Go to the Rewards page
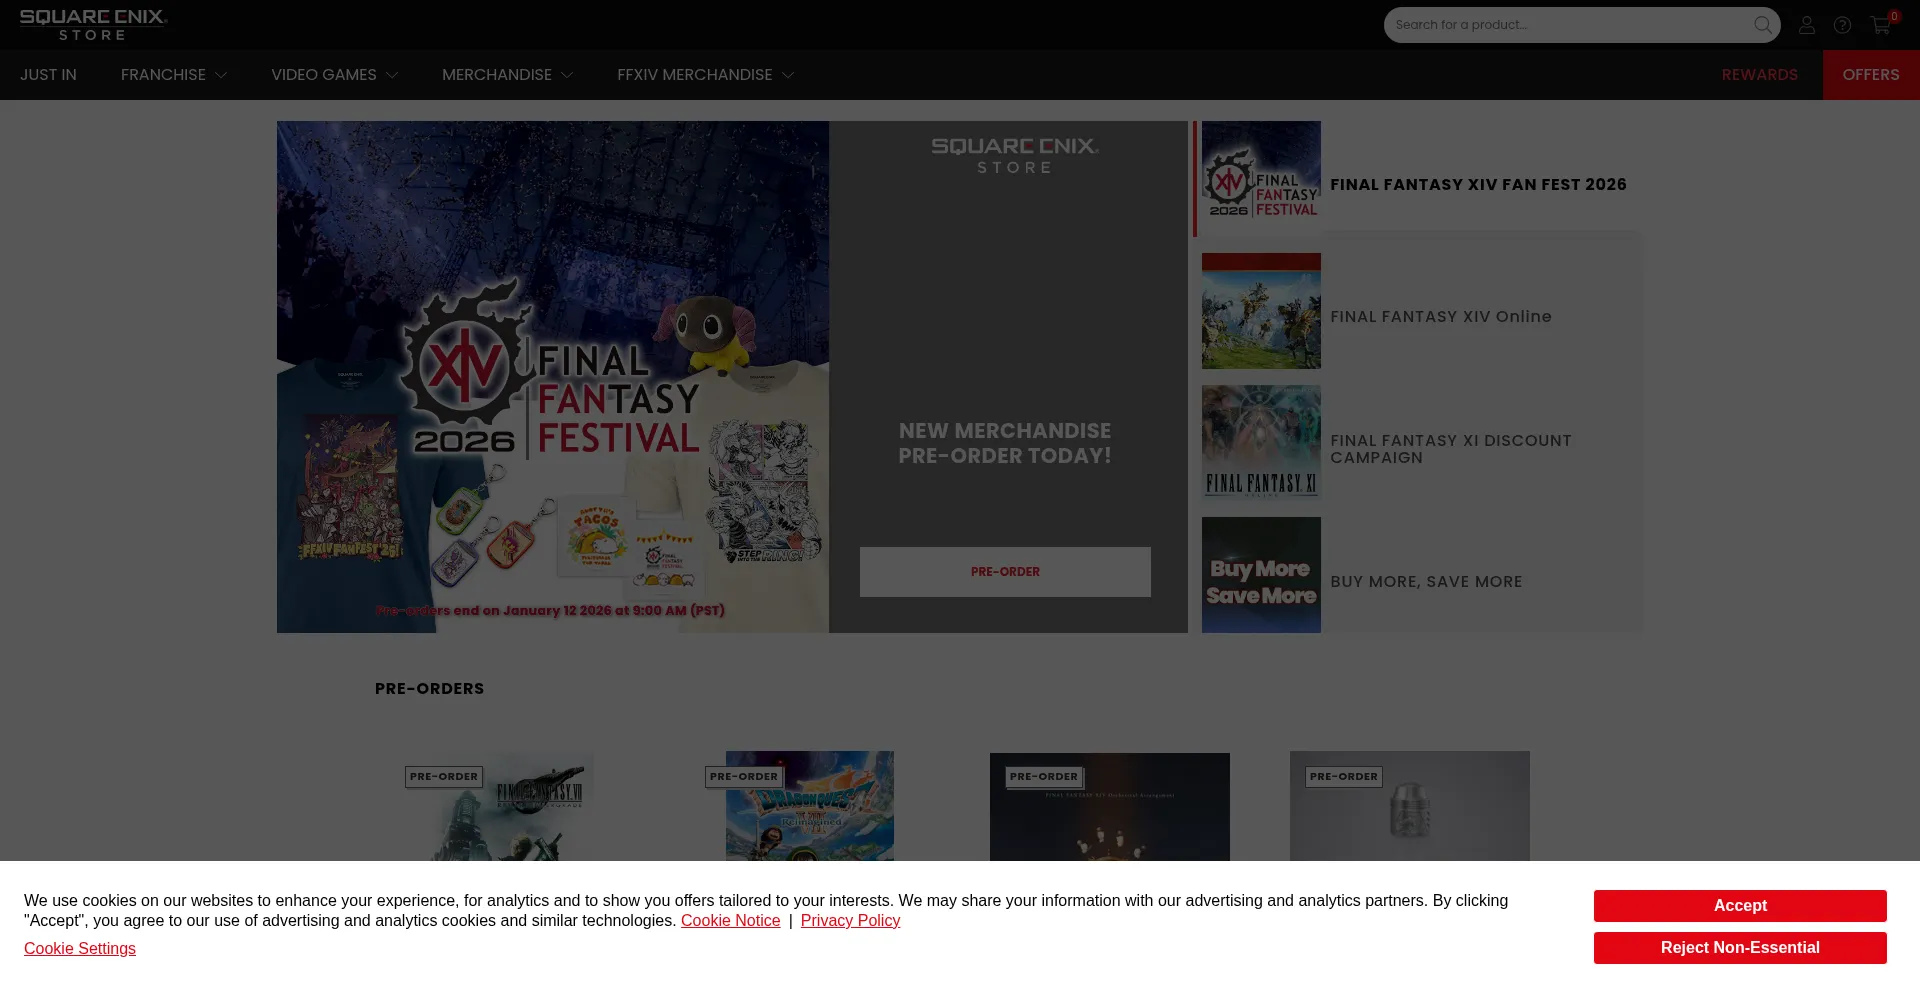This screenshot has height=993, width=1920. pos(1759,75)
